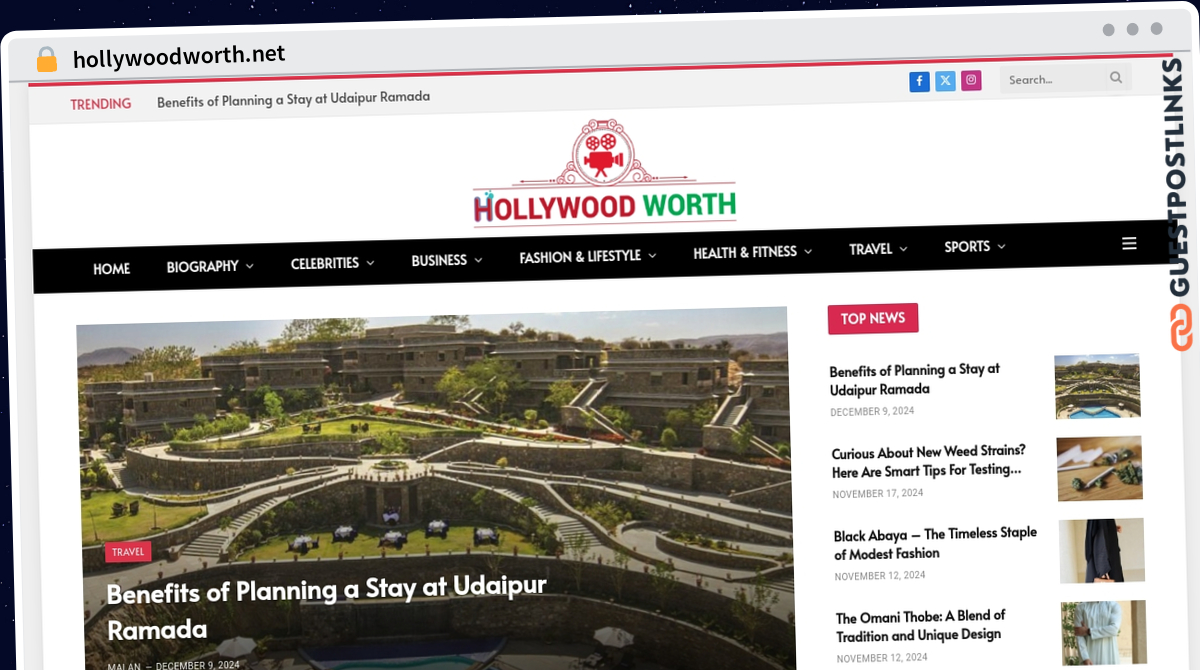Click the Travel category tag on featured post
1200x670 pixels.
coord(128,551)
